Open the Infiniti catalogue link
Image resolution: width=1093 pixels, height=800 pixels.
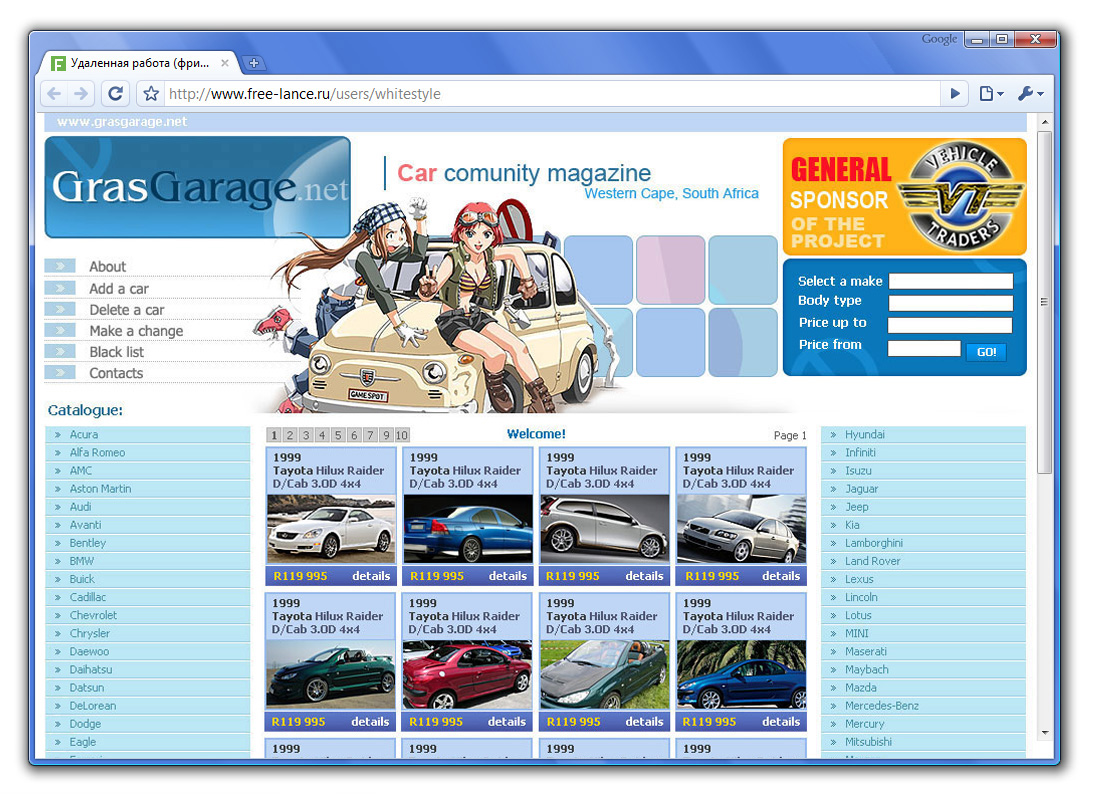[x=860, y=452]
